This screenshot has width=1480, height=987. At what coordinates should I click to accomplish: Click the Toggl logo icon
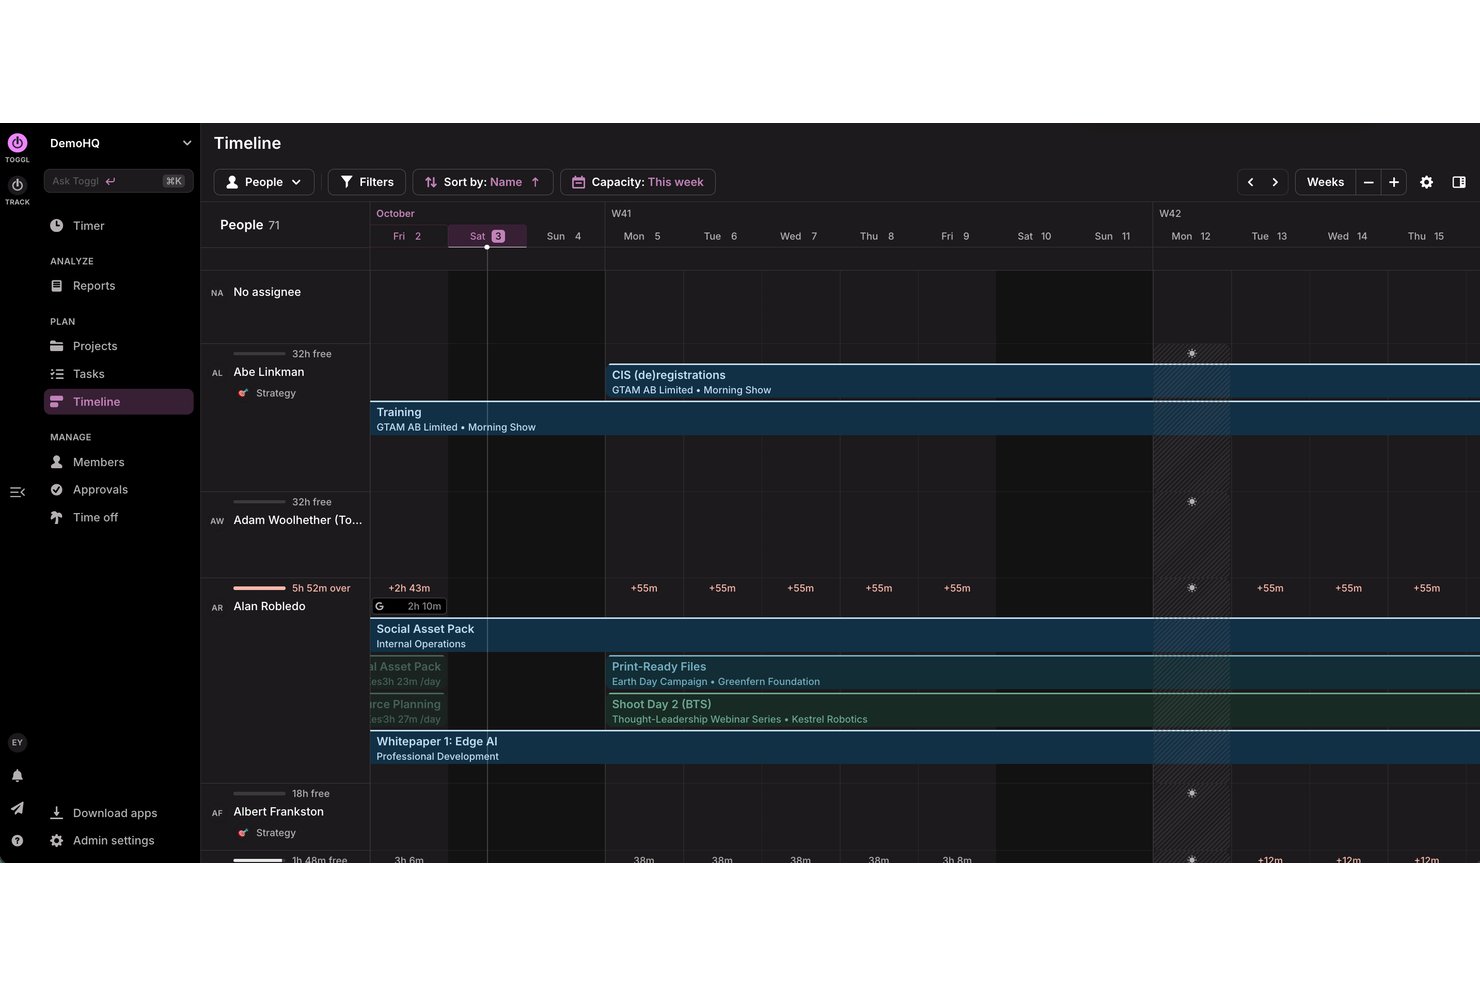pyautogui.click(x=17, y=143)
